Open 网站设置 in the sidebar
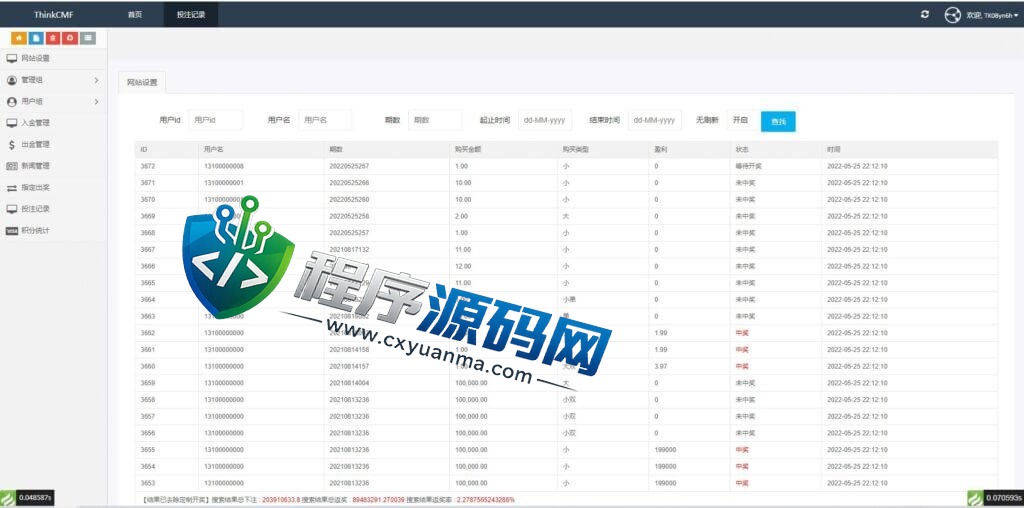Screen dimensions: 1024x508 35,58
